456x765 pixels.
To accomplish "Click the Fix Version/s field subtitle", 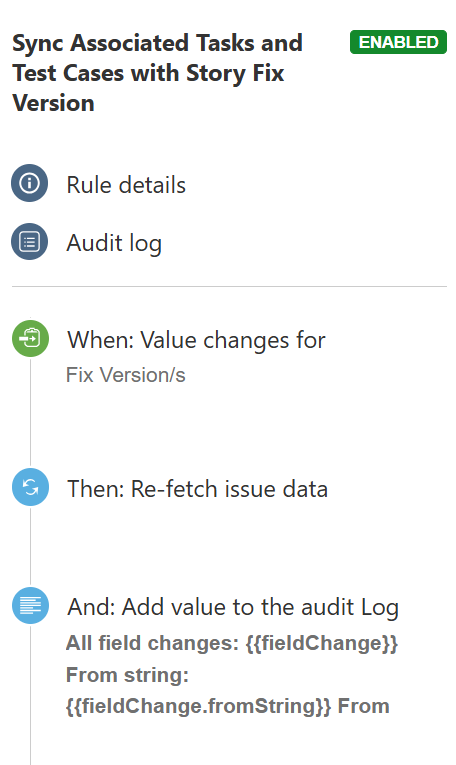I will tap(126, 375).
